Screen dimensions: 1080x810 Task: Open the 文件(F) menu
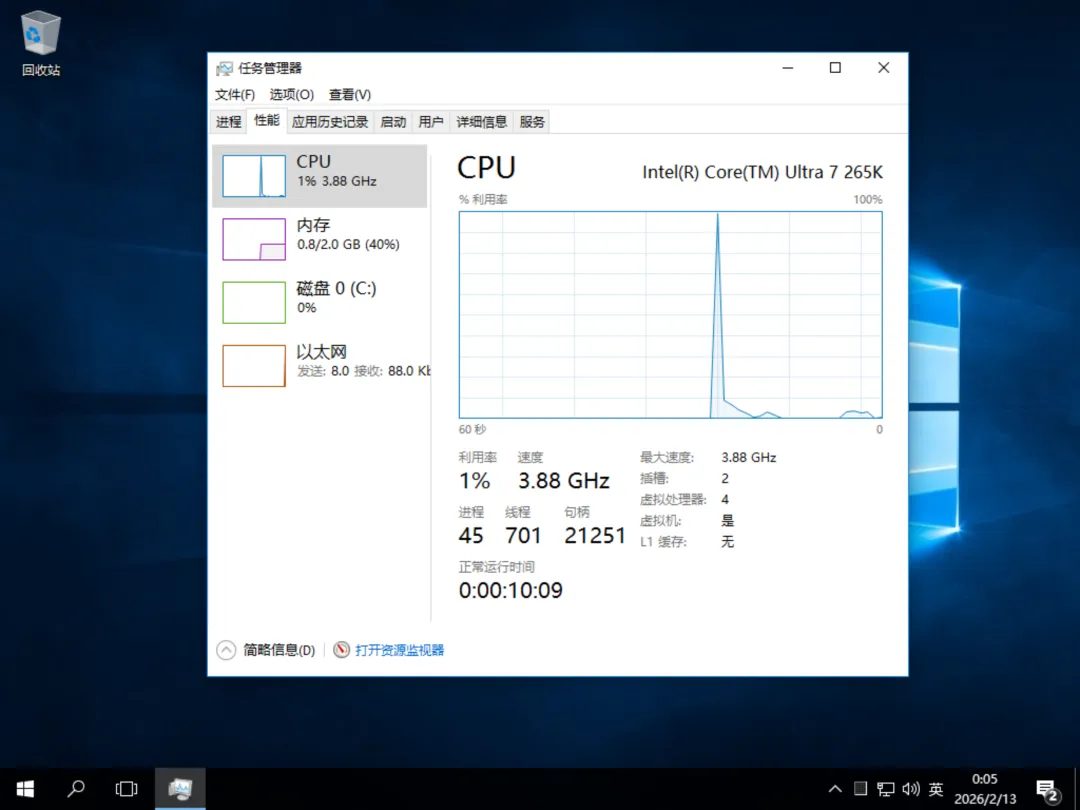(235, 94)
